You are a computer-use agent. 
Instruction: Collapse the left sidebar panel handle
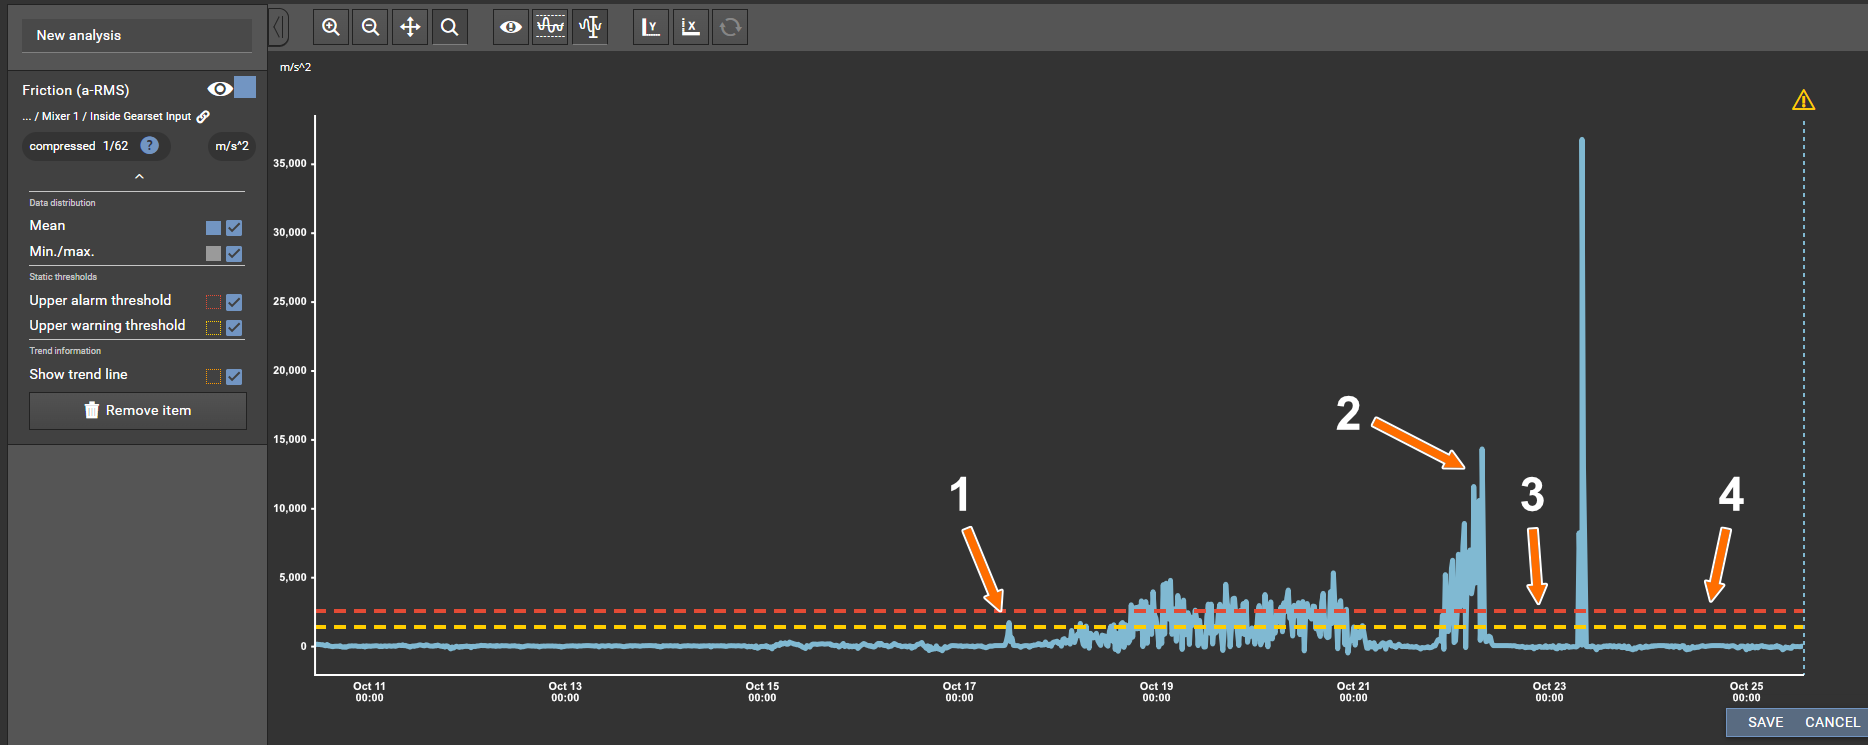click(279, 27)
